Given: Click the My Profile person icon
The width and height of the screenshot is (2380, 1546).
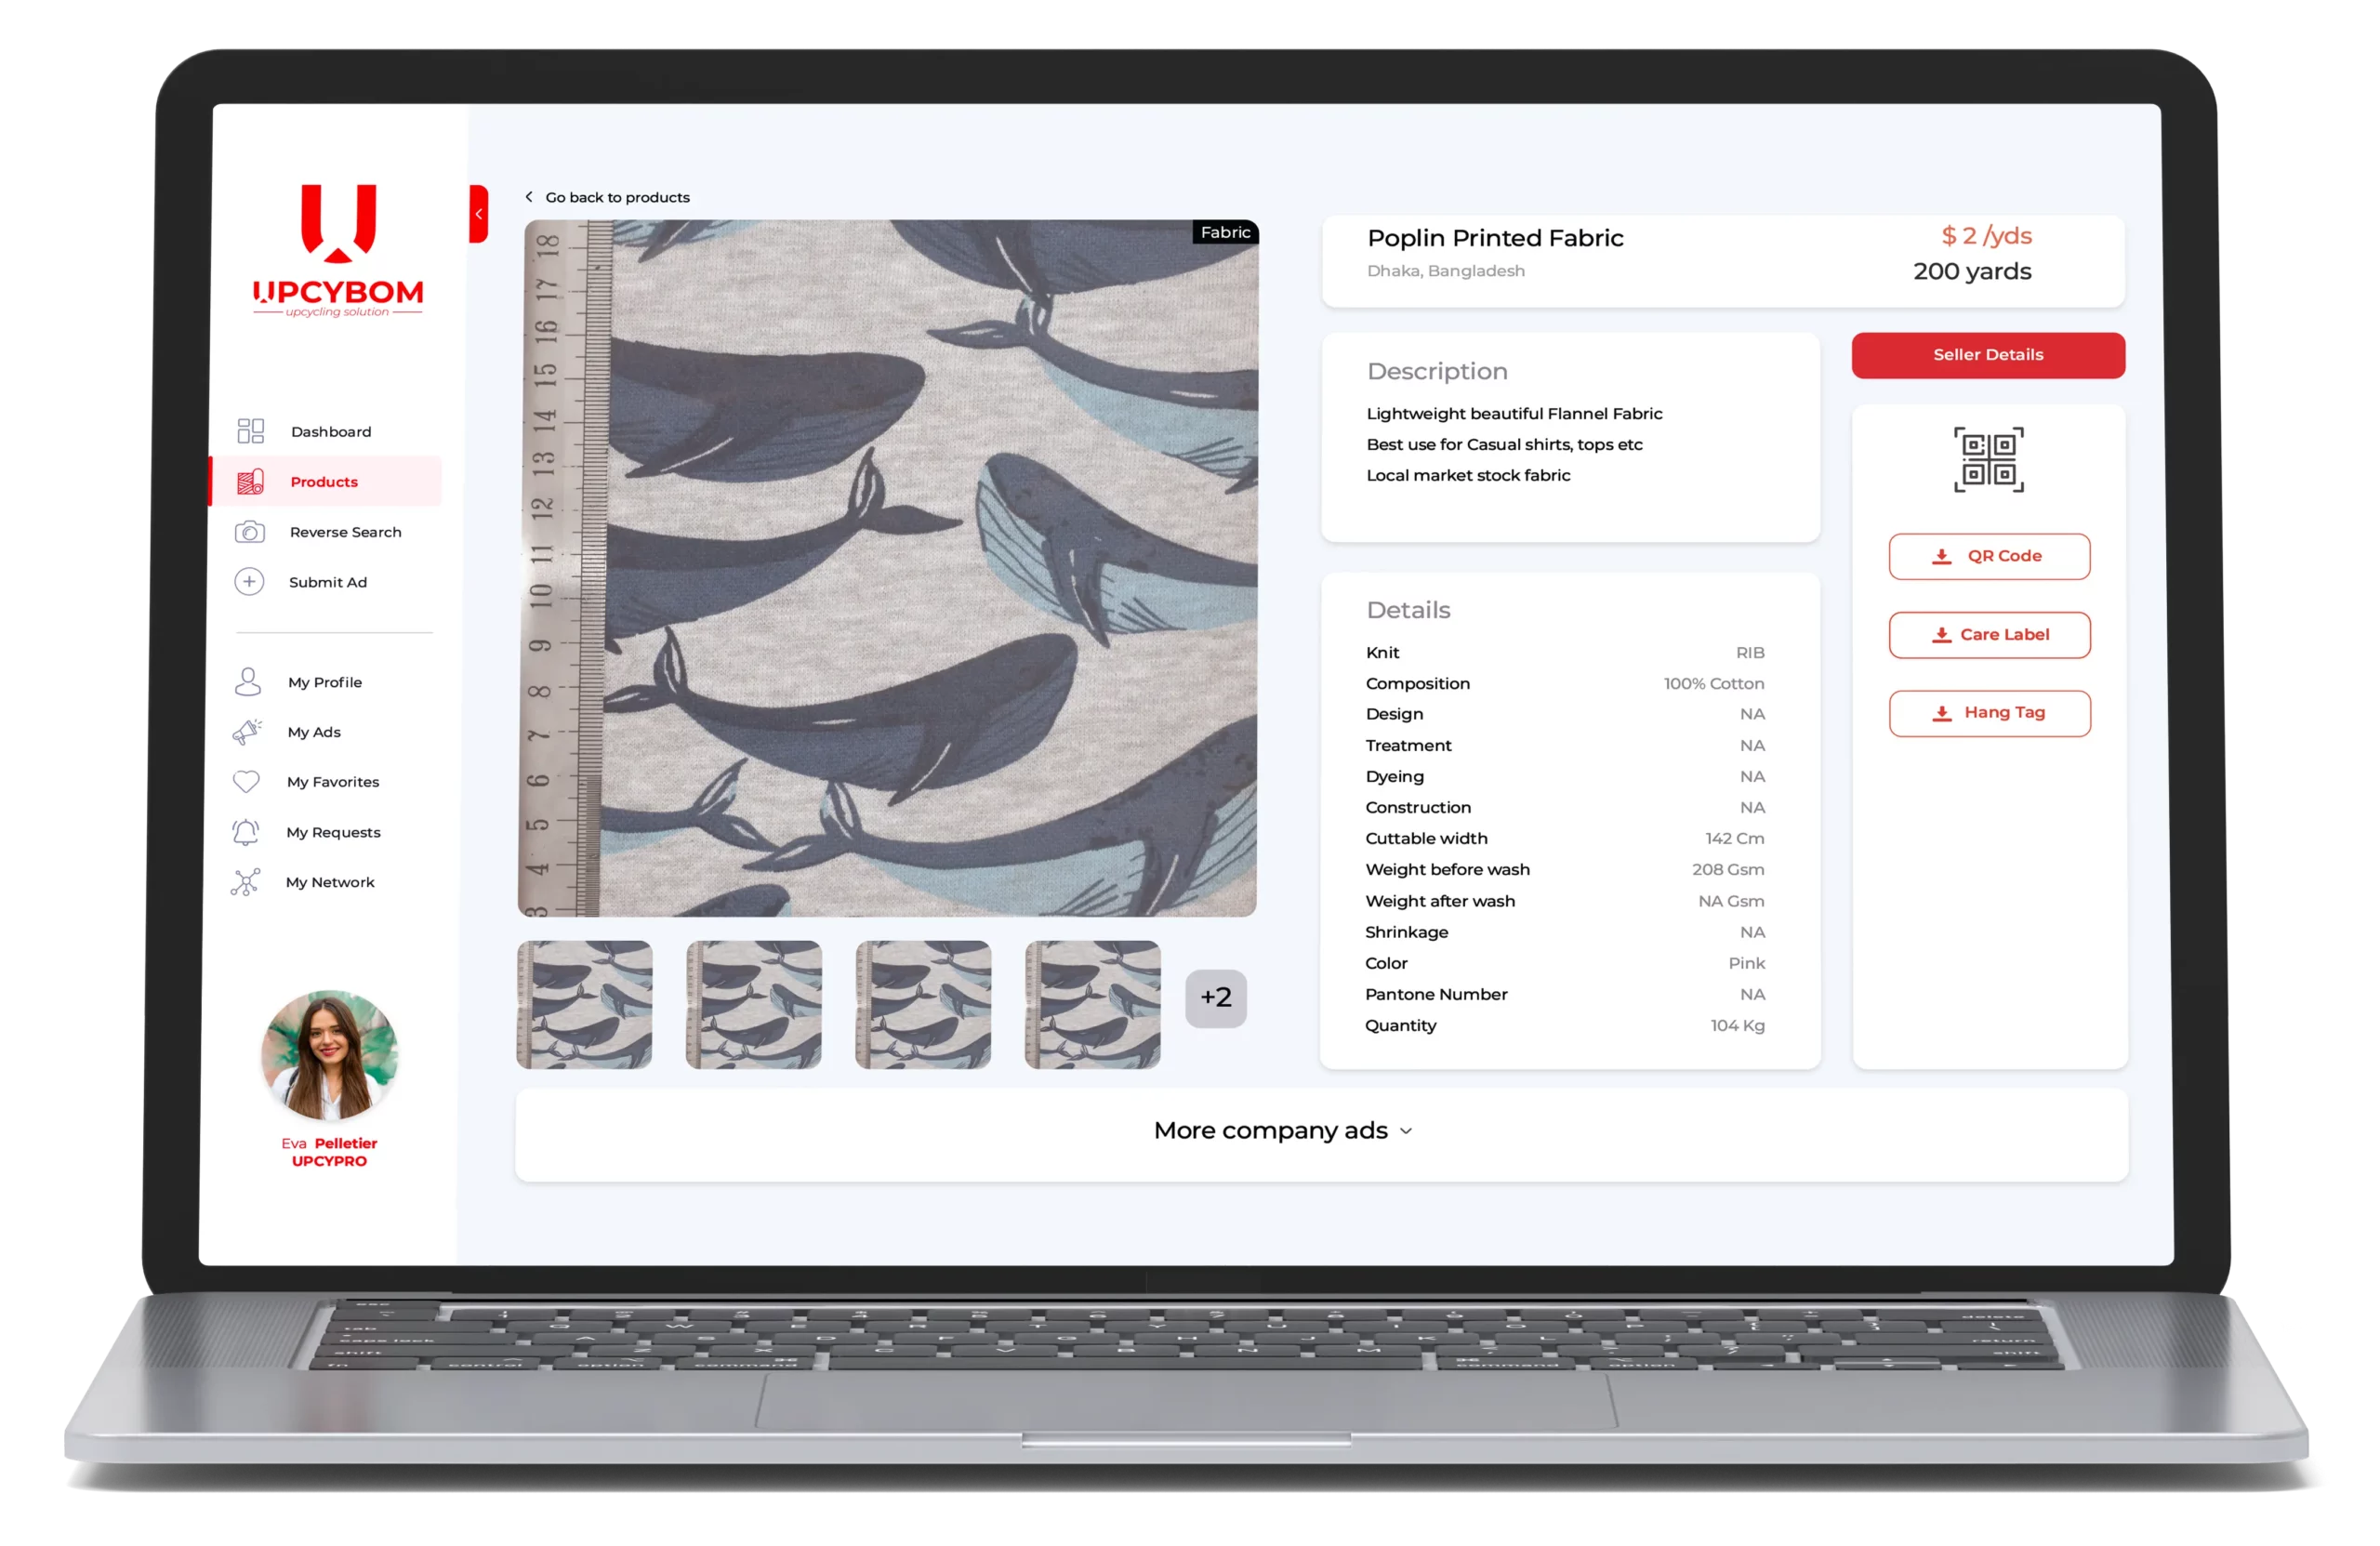Looking at the screenshot, I should [247, 682].
